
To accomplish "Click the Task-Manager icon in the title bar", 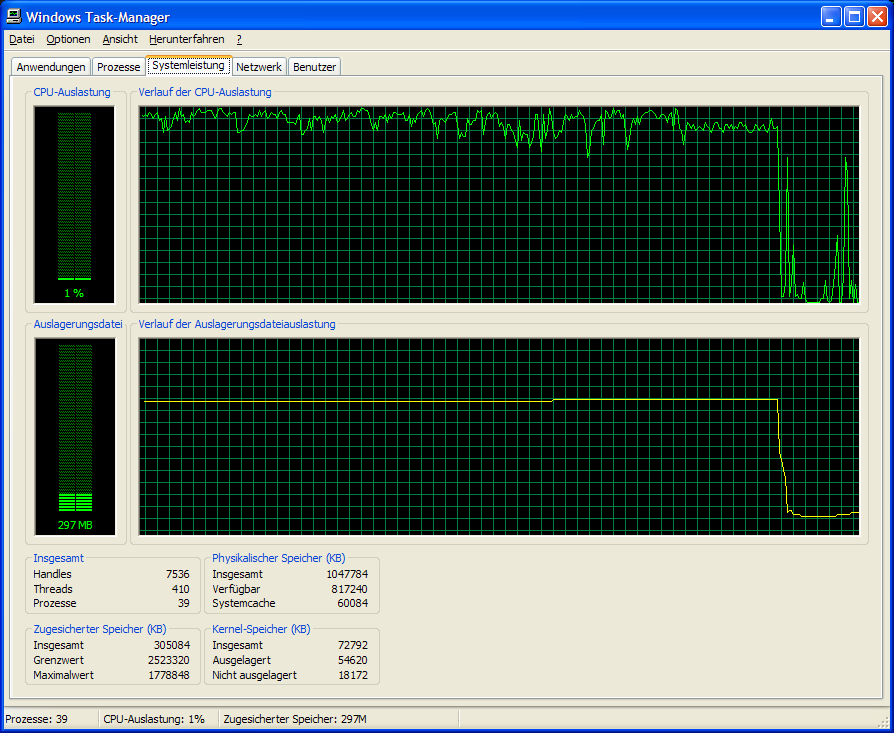I will click(14, 17).
